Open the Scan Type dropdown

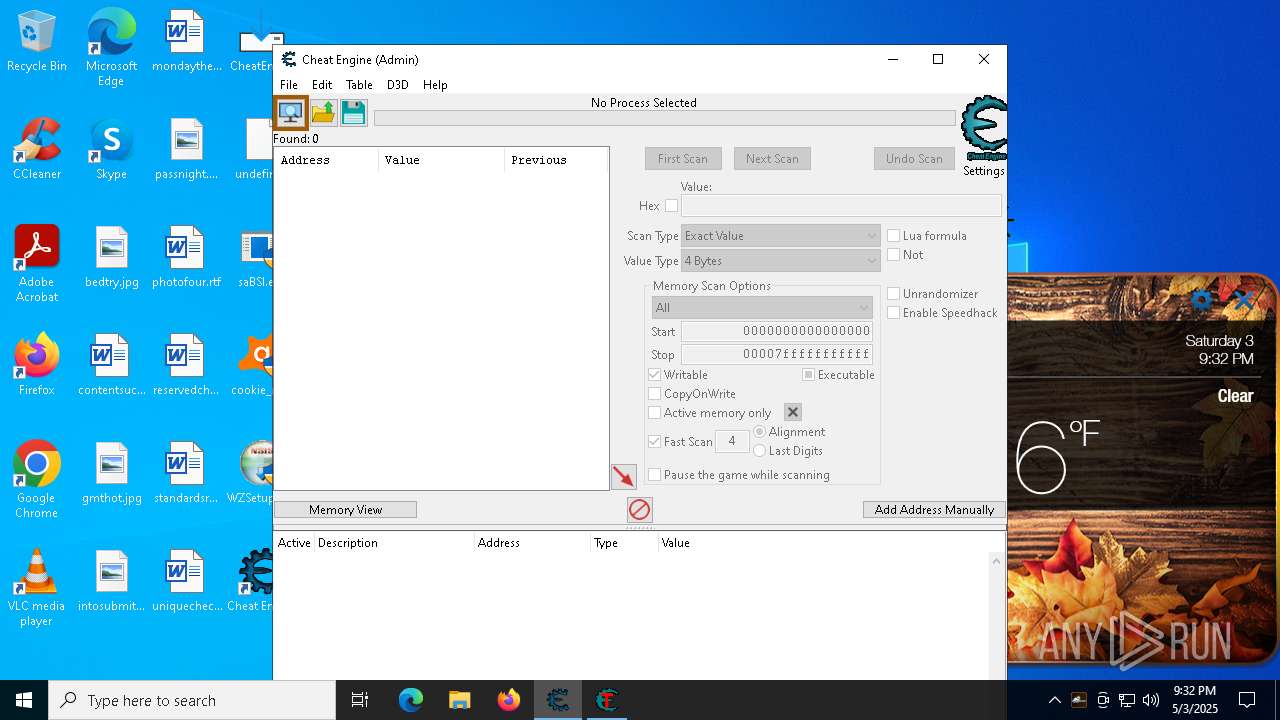click(x=780, y=236)
